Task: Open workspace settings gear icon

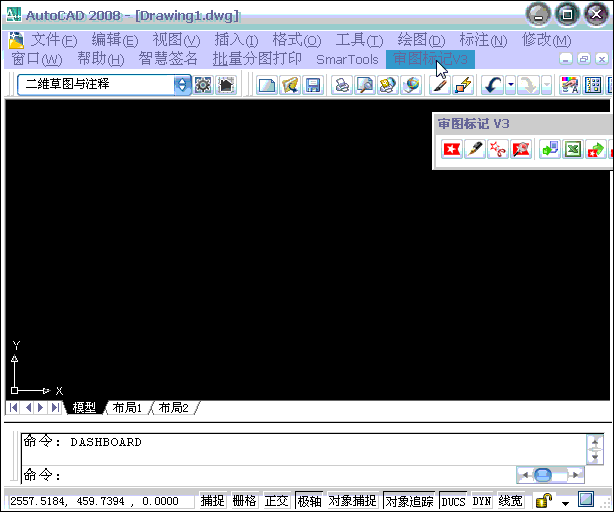Action: [x=203, y=85]
